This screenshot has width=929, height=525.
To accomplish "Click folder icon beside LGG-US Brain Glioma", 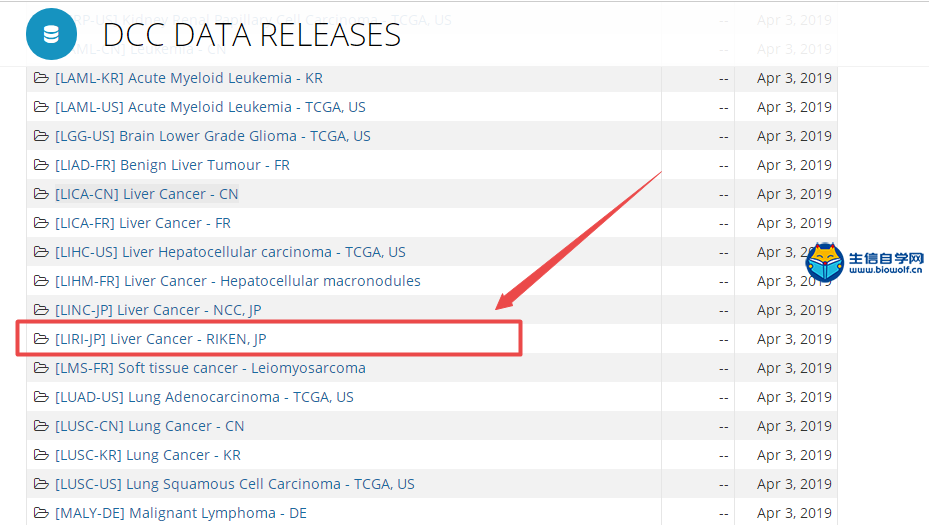I will (41, 136).
